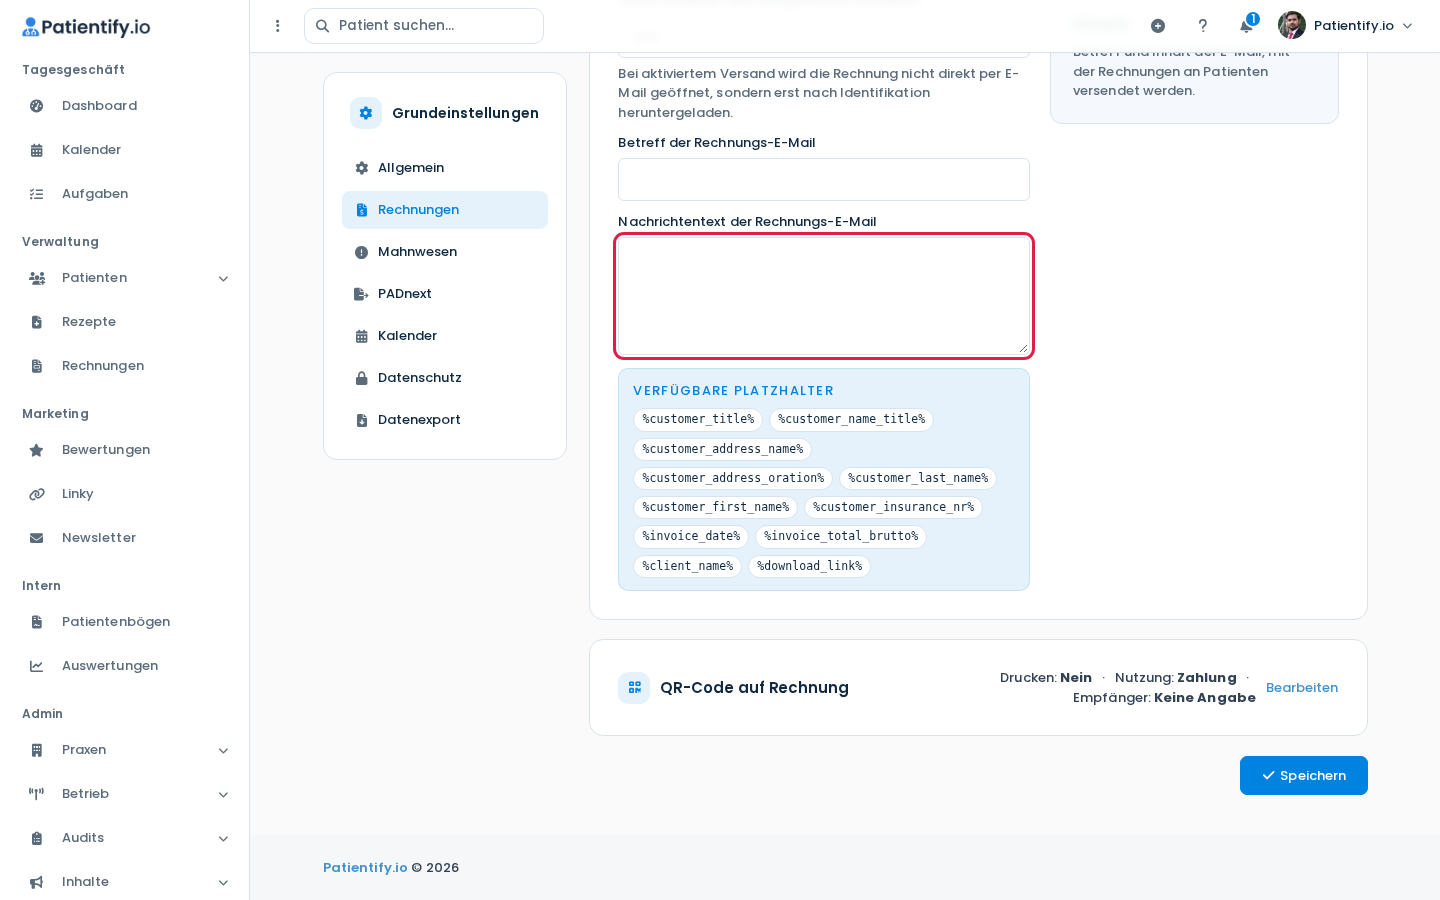Insert the %client_name% placeholder
This screenshot has height=900, width=1440.
click(x=687, y=566)
